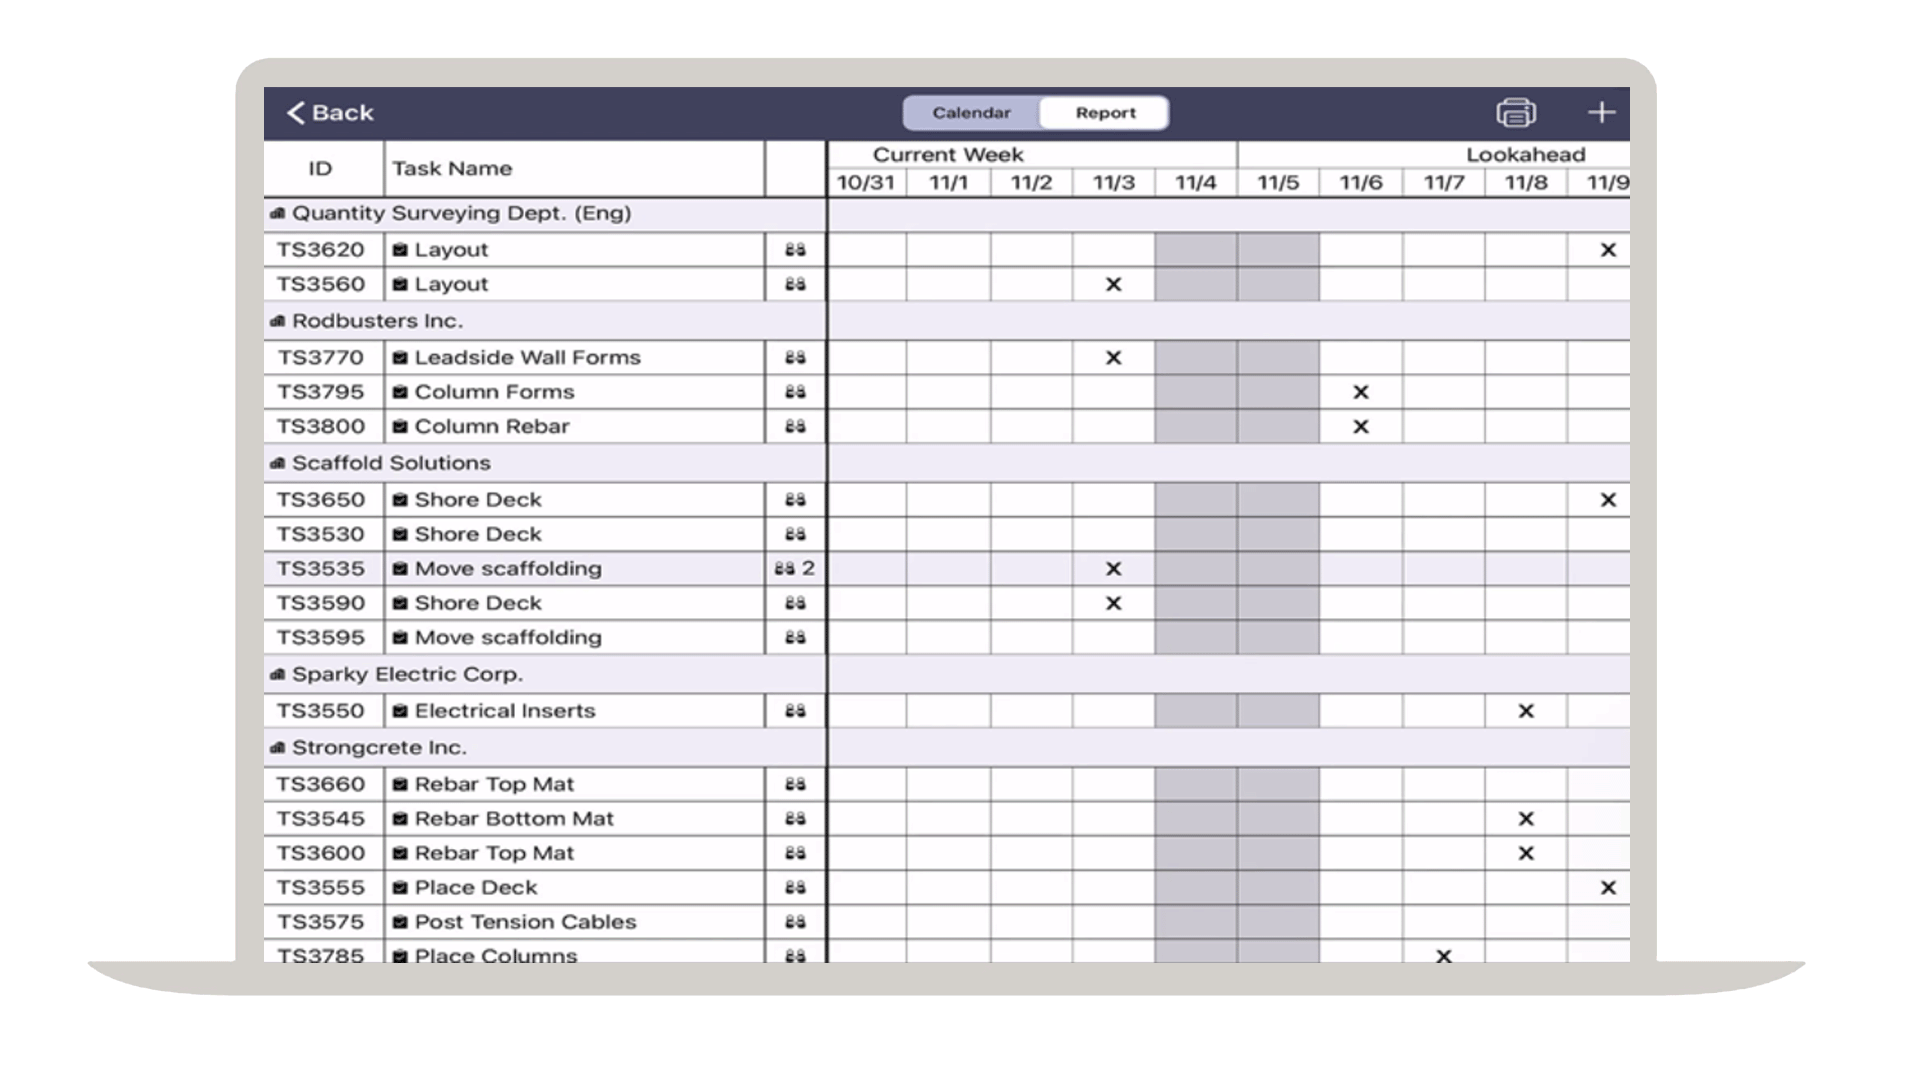Image resolution: width=1920 pixels, height=1084 pixels.
Task: Click crew icon for Post Tension Cables
Action: (x=795, y=922)
